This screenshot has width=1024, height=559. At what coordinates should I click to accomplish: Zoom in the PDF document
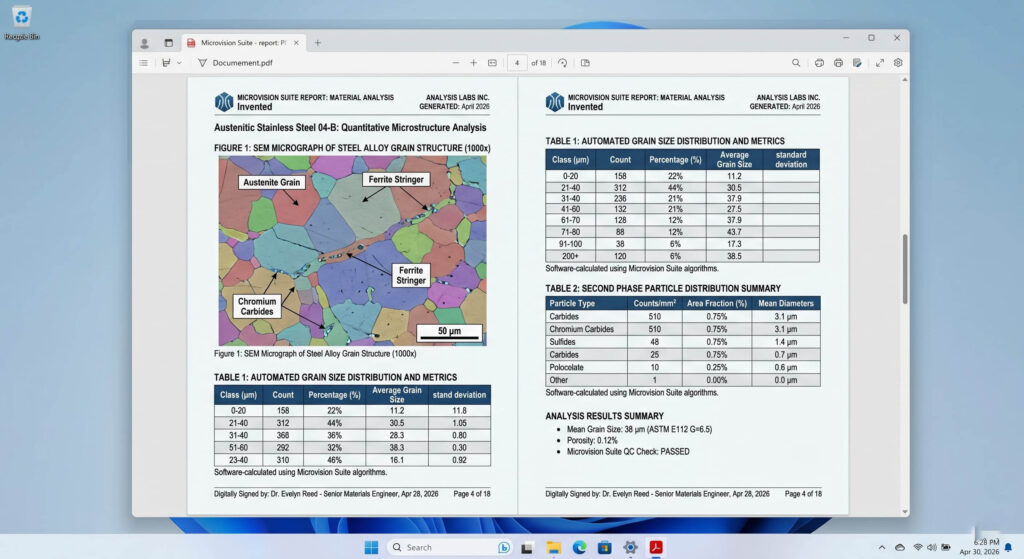473,63
